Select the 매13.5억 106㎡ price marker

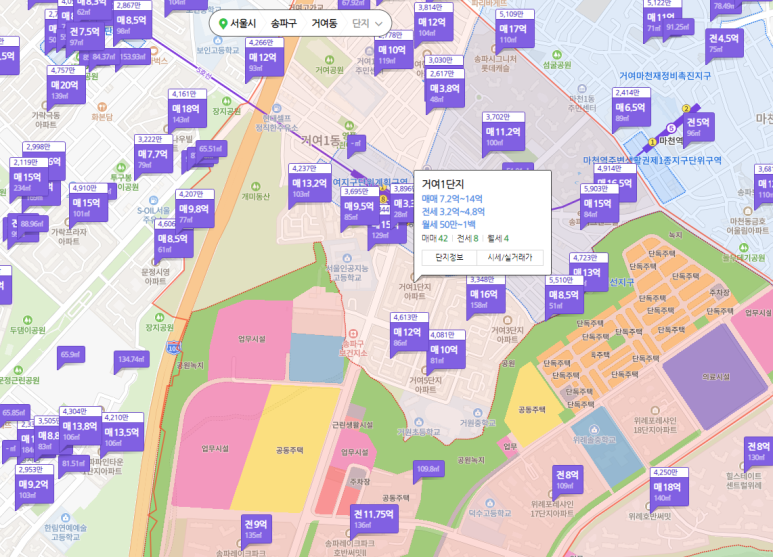tap(123, 433)
